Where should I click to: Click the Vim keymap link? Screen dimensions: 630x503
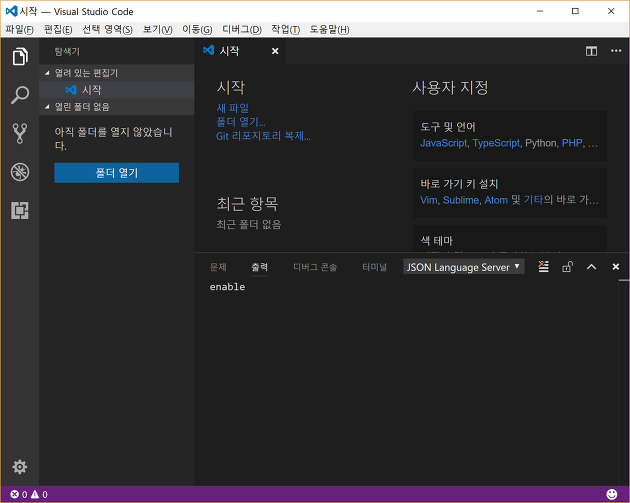point(429,200)
